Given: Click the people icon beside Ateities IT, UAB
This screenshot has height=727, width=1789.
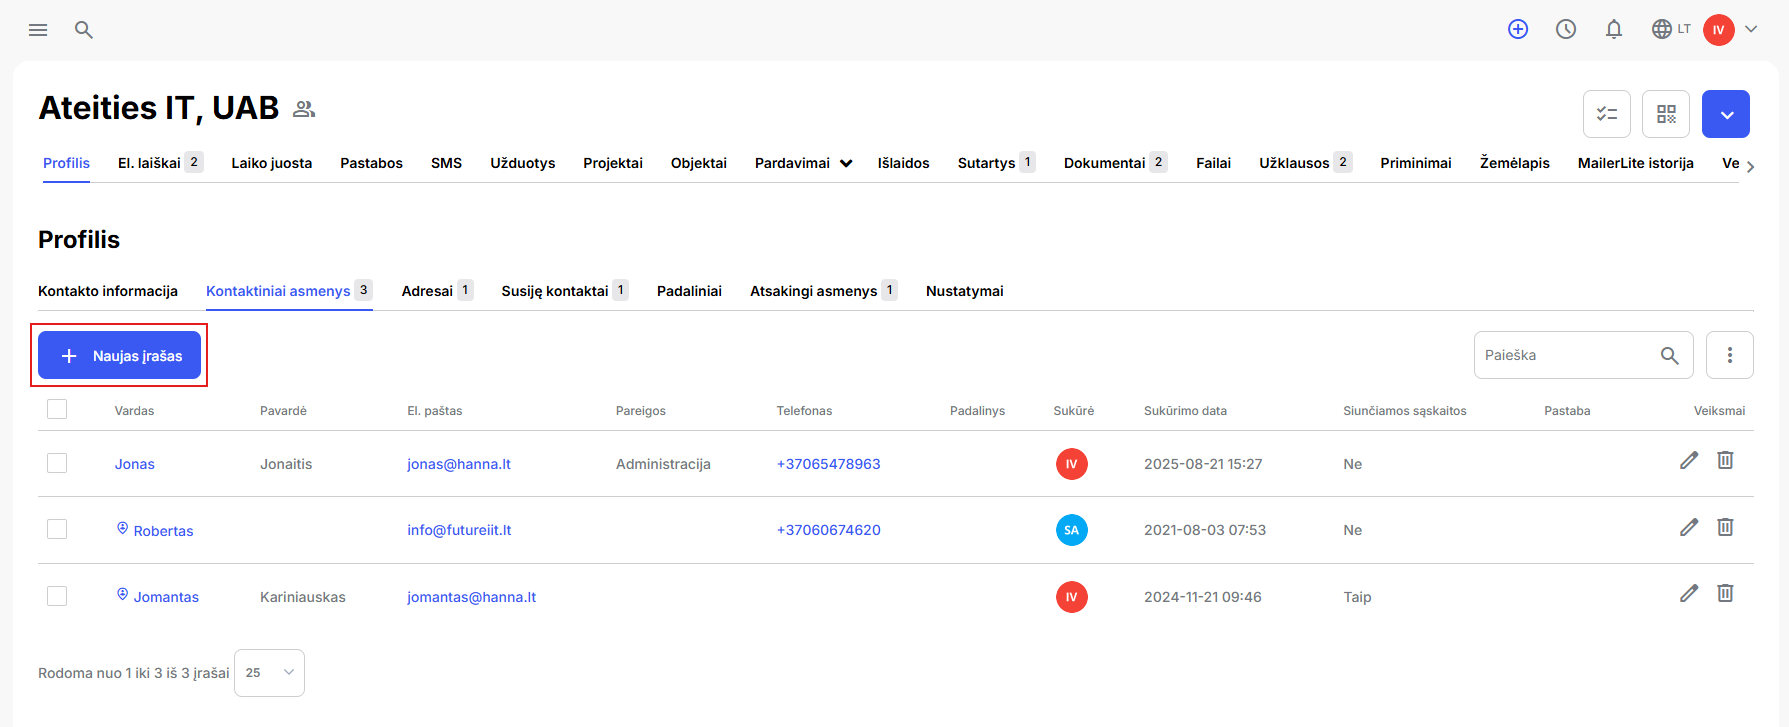Looking at the screenshot, I should (x=304, y=109).
